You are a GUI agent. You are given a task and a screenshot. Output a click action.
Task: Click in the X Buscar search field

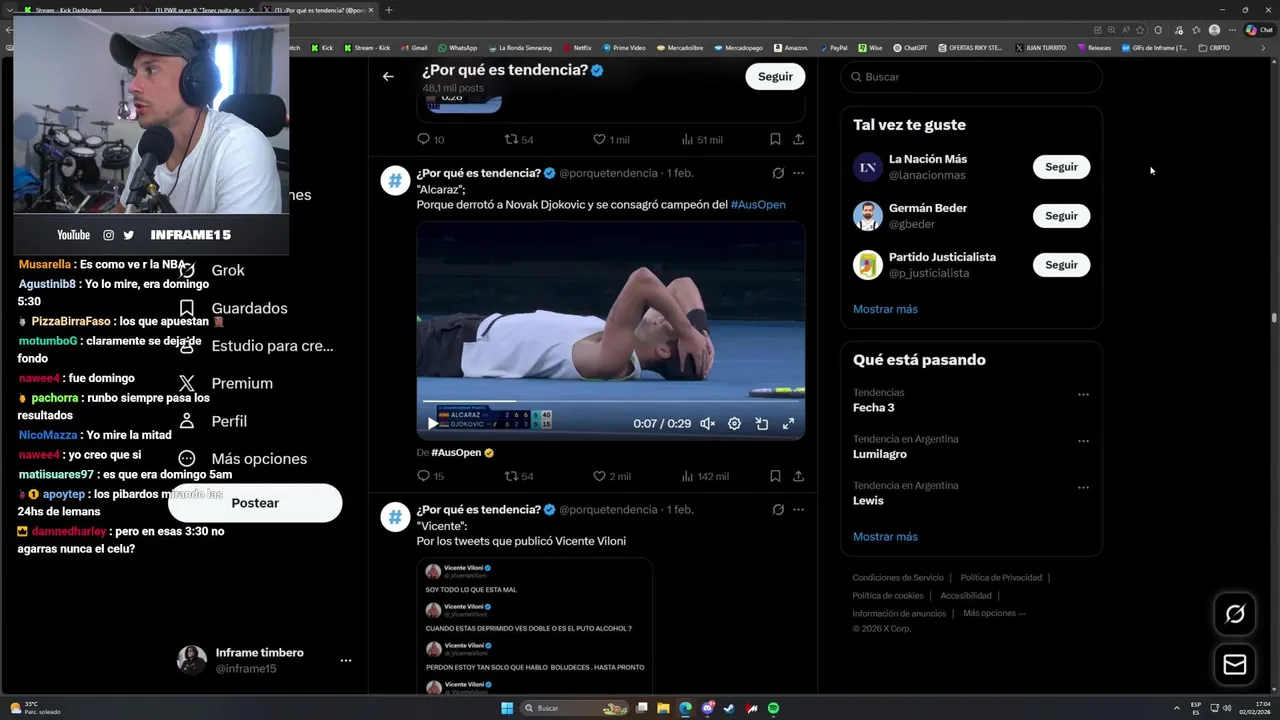tap(971, 77)
